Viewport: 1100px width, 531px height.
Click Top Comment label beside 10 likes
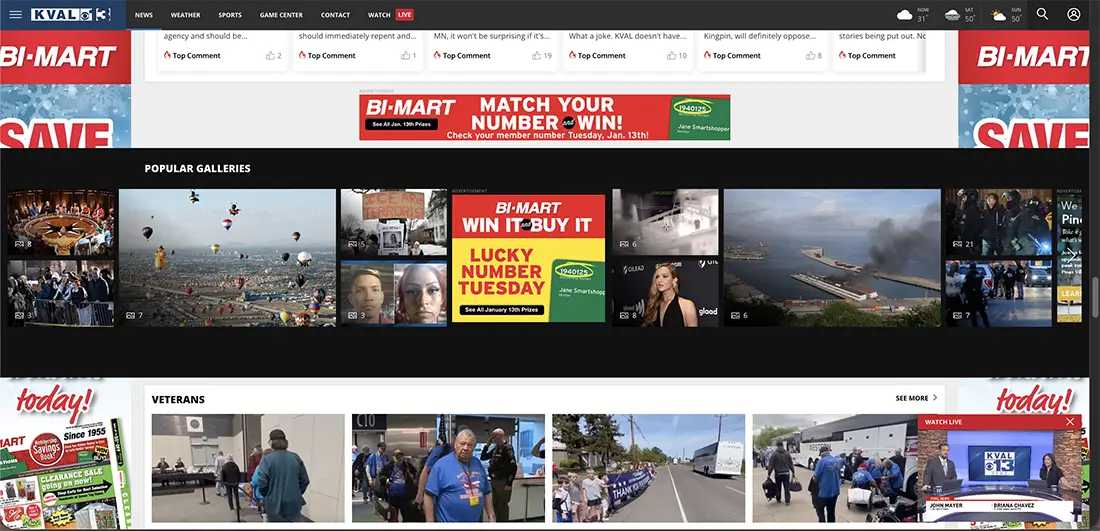coord(601,55)
